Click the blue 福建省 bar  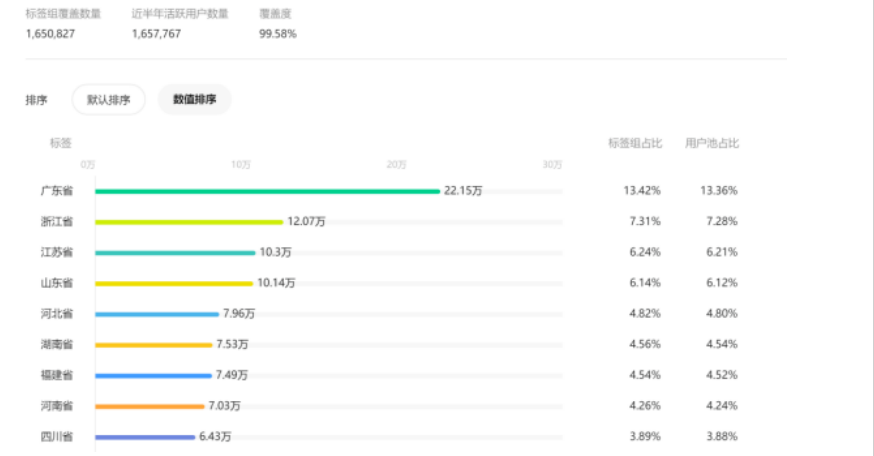click(x=153, y=376)
